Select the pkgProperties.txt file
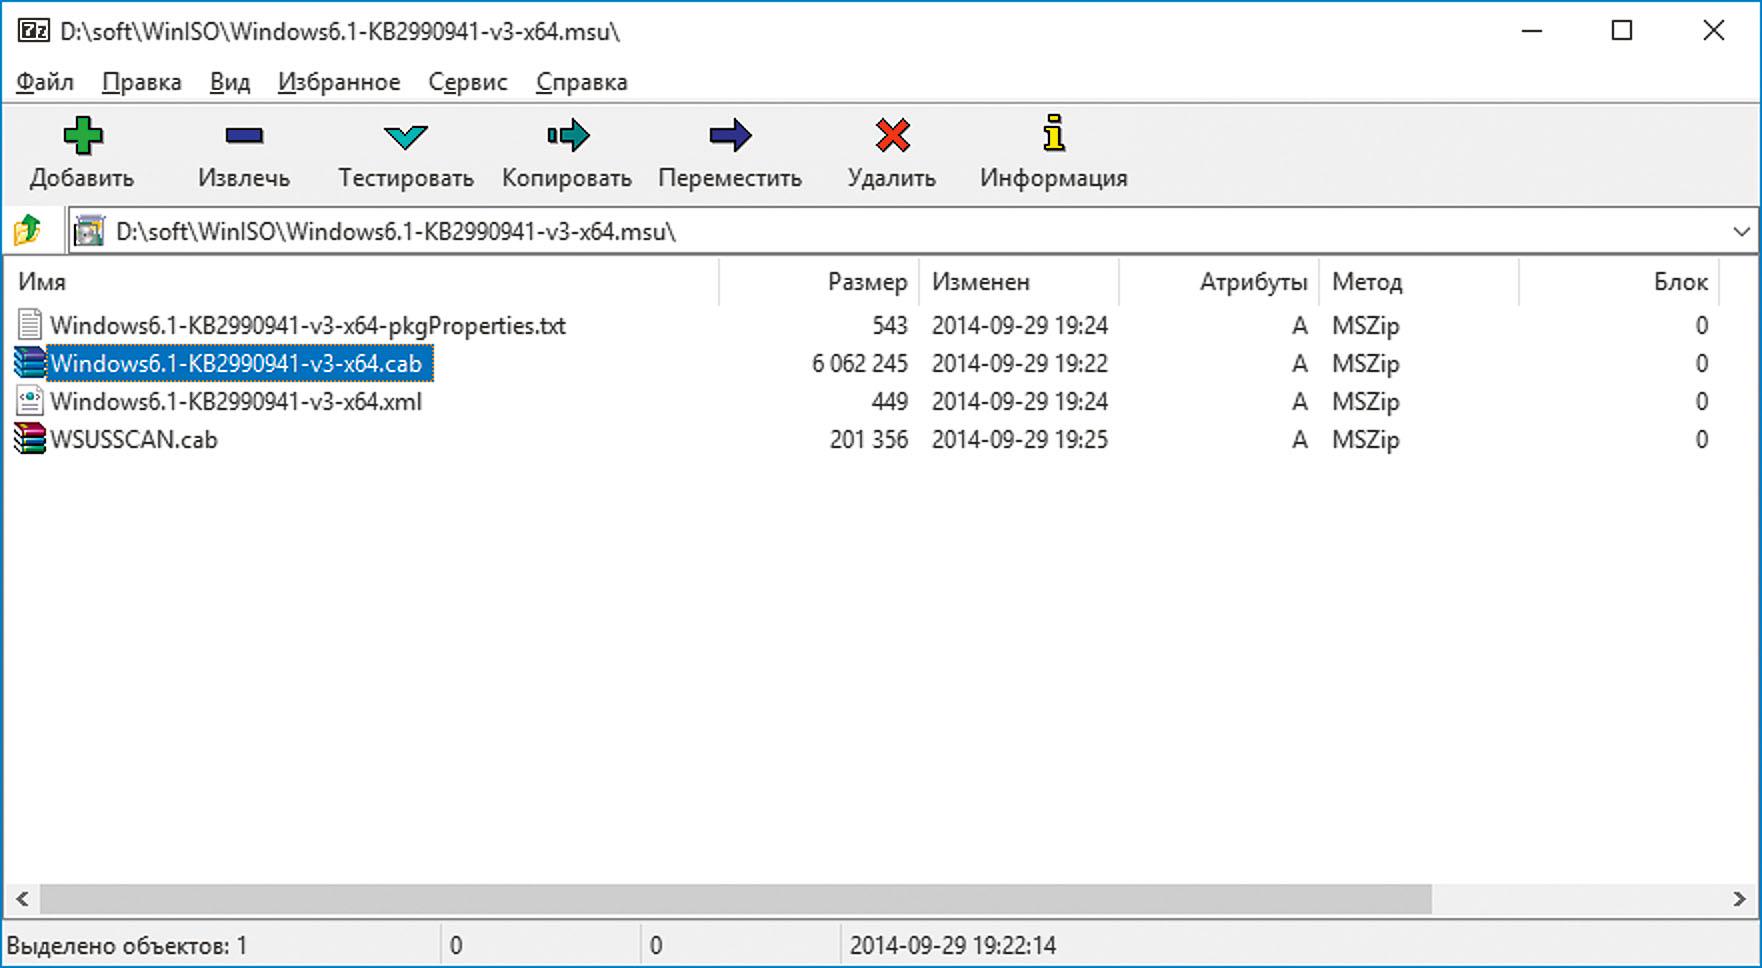 tap(307, 326)
